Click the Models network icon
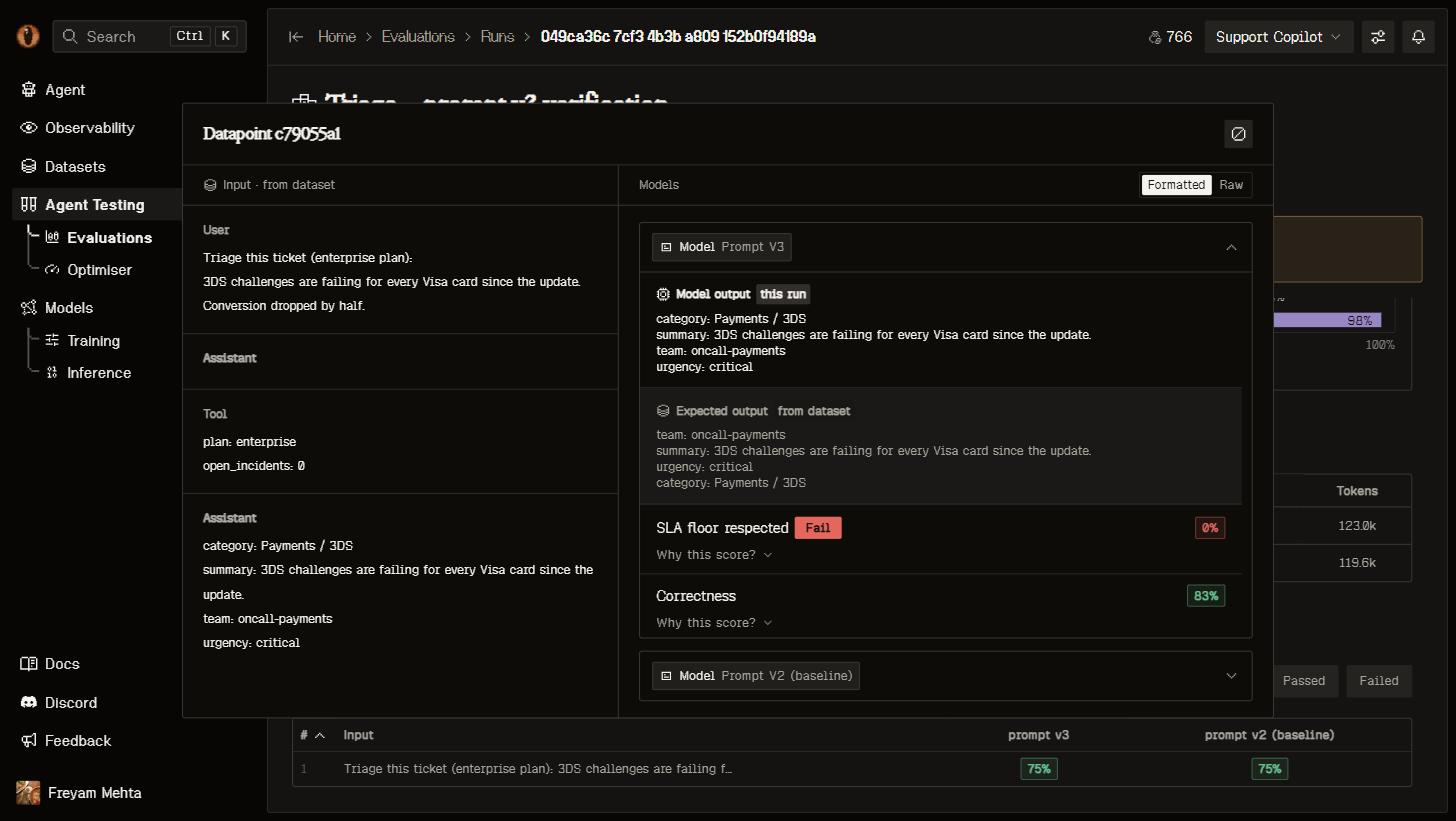Image resolution: width=1456 pixels, height=821 pixels. [x=29, y=308]
